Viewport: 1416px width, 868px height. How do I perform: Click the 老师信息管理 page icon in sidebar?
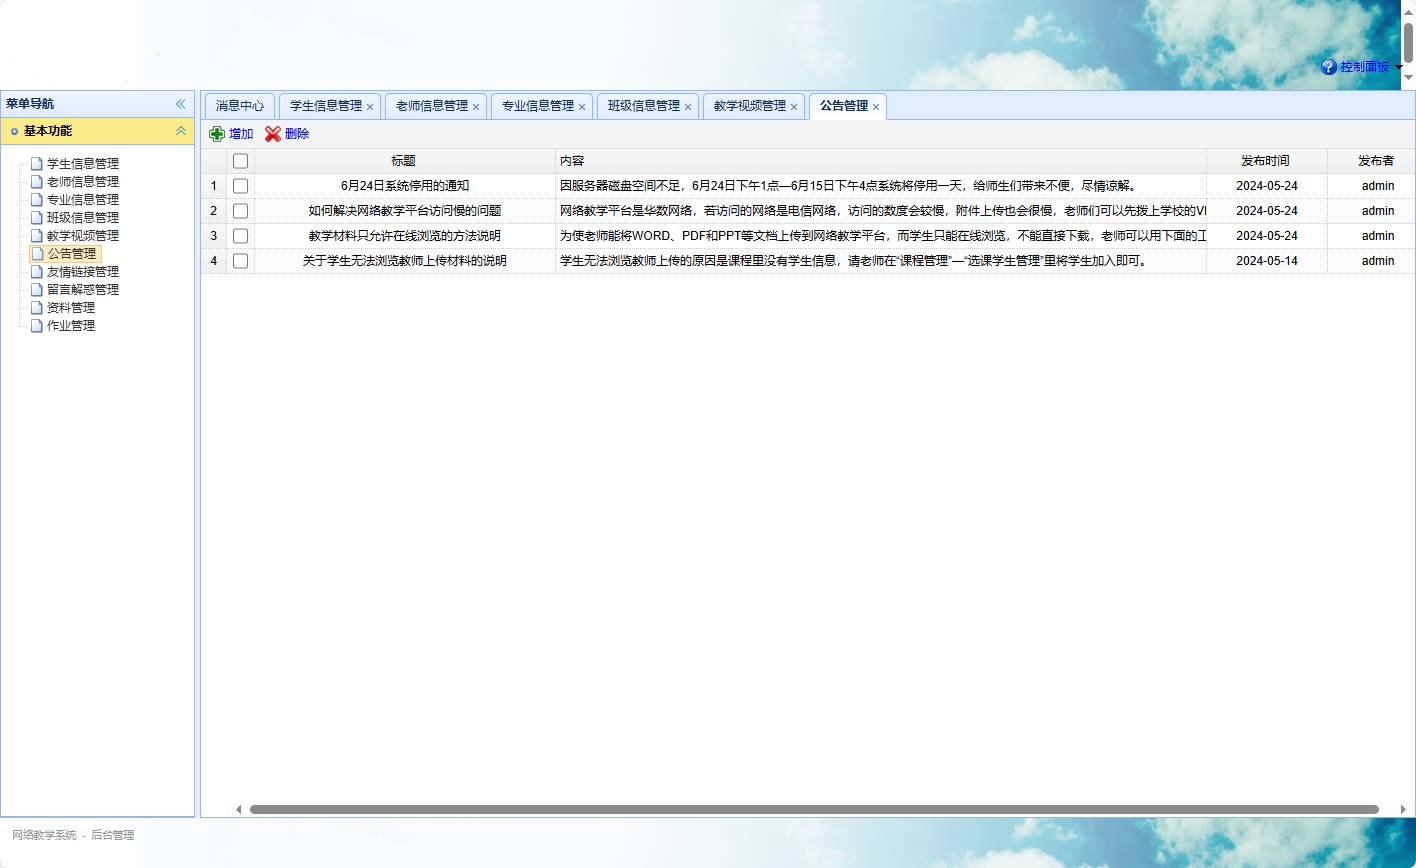coord(36,181)
